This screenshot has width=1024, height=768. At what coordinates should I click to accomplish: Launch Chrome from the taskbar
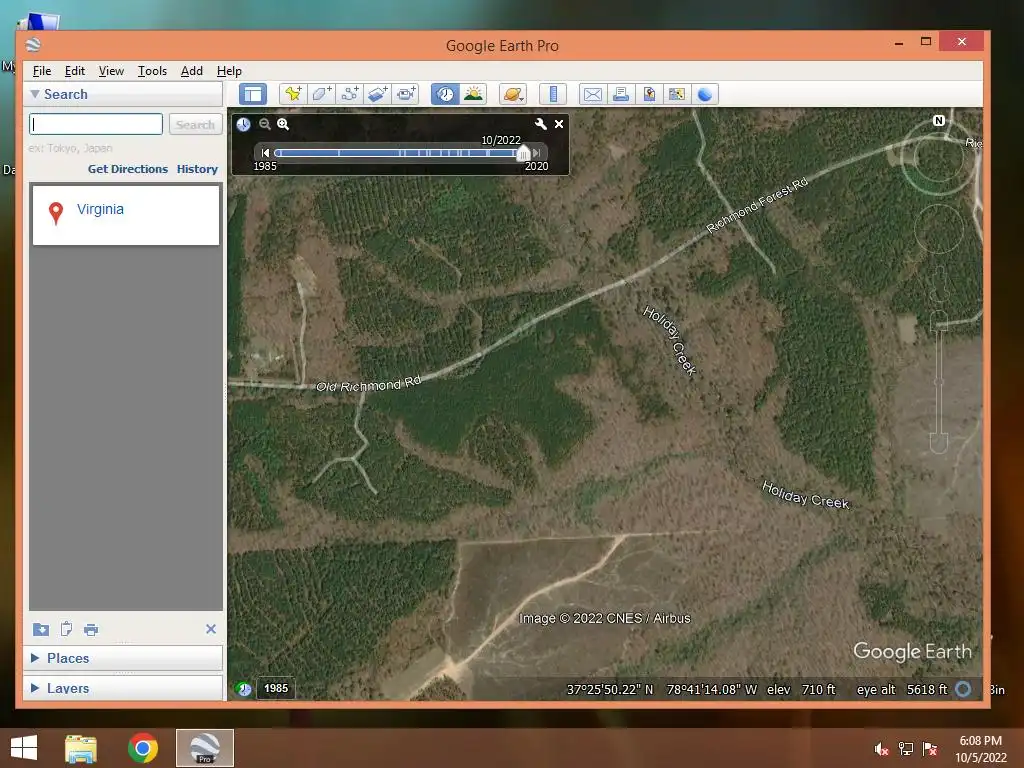143,748
